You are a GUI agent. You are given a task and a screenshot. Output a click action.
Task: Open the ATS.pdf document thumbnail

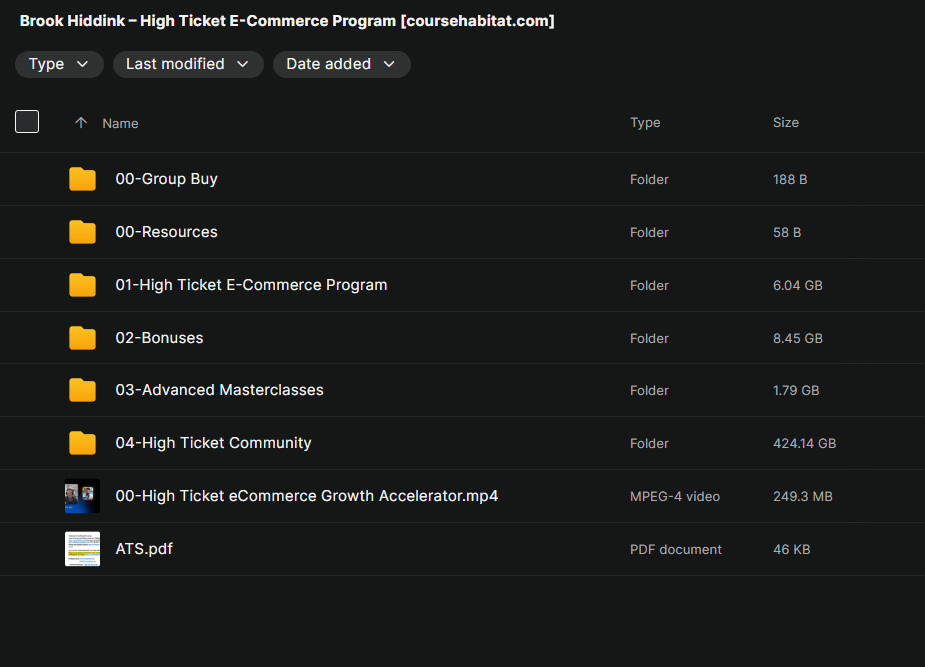(82, 549)
